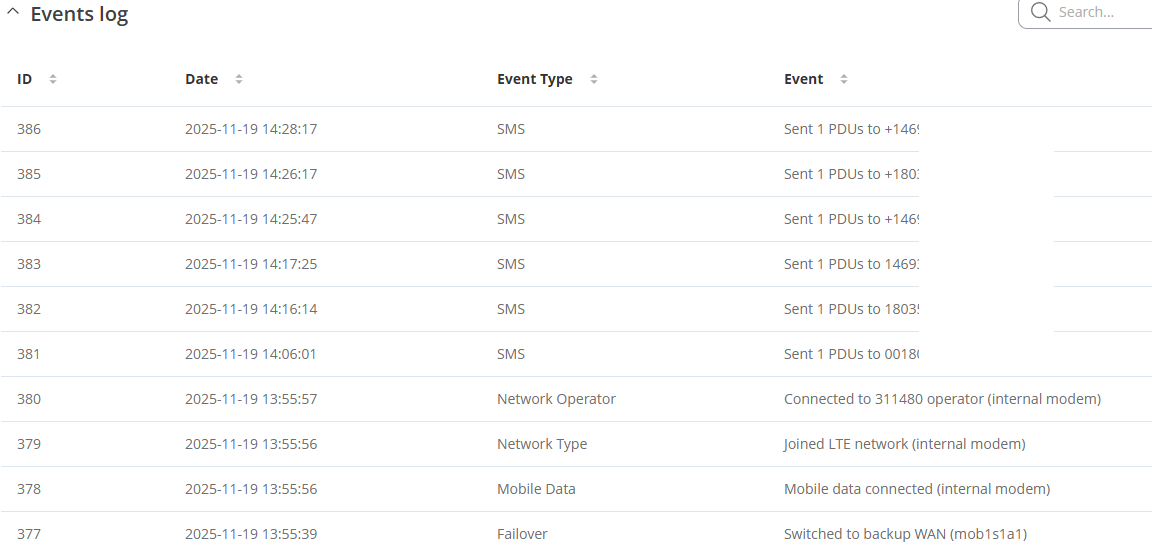Click 'Connected to 311480 operator' event text

(941, 399)
